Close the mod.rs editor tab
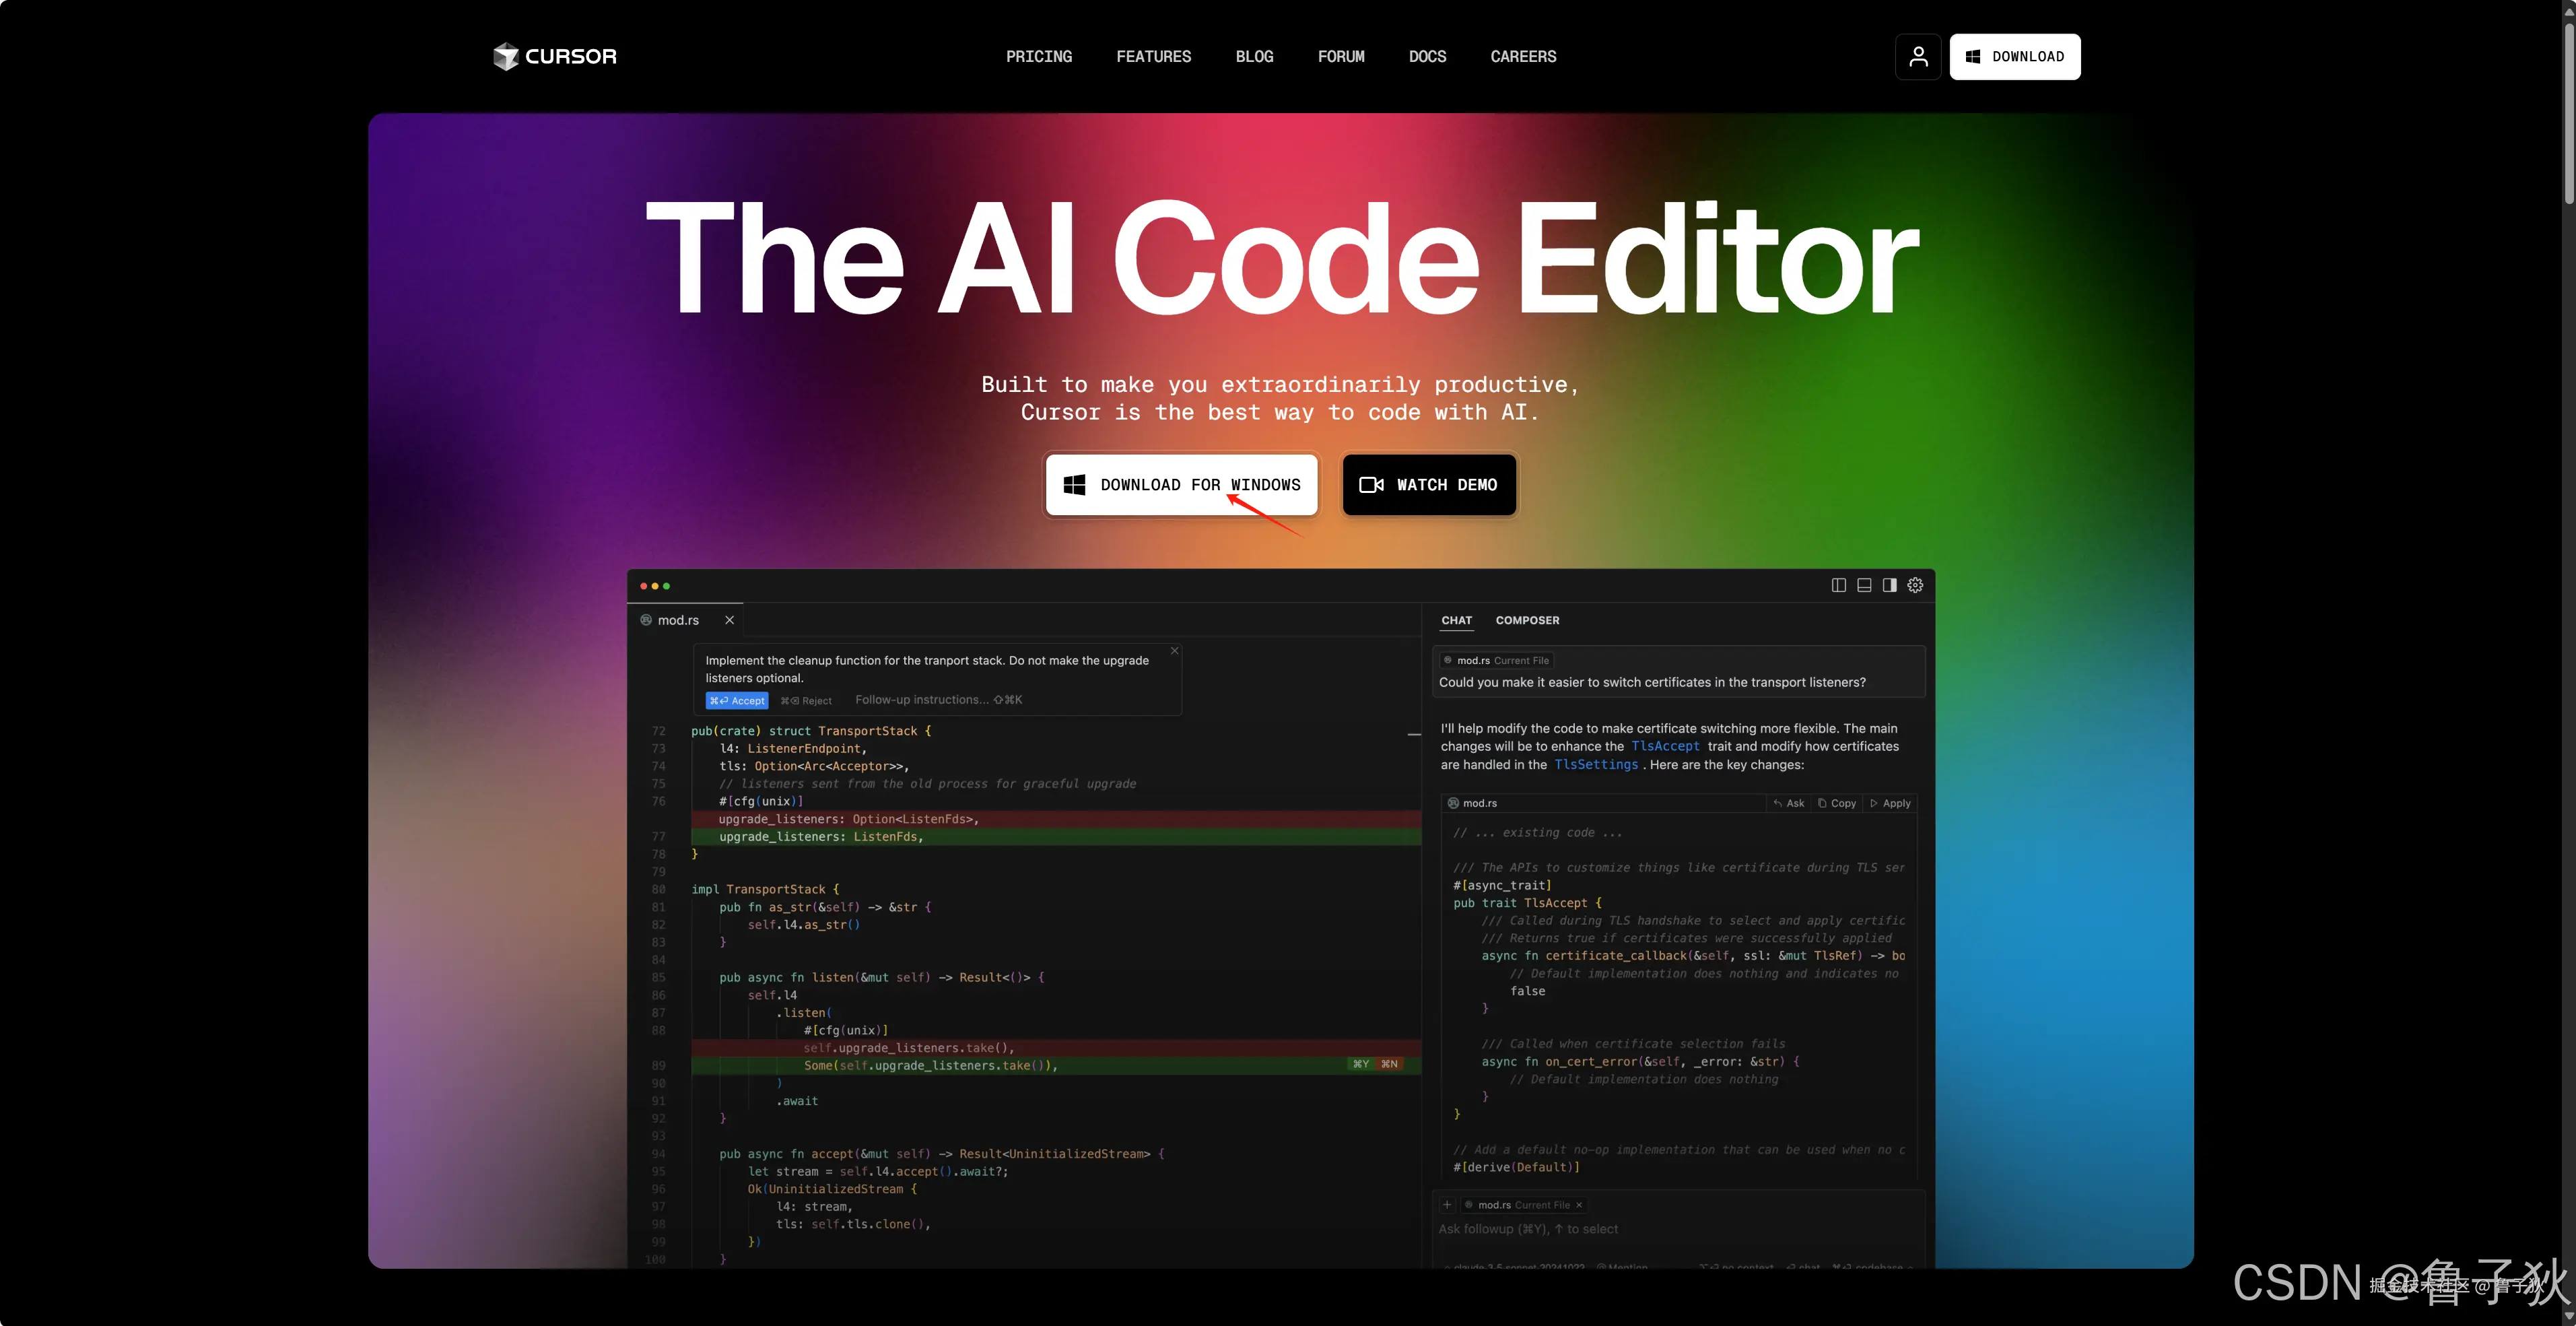The width and height of the screenshot is (2576, 1326). click(729, 620)
